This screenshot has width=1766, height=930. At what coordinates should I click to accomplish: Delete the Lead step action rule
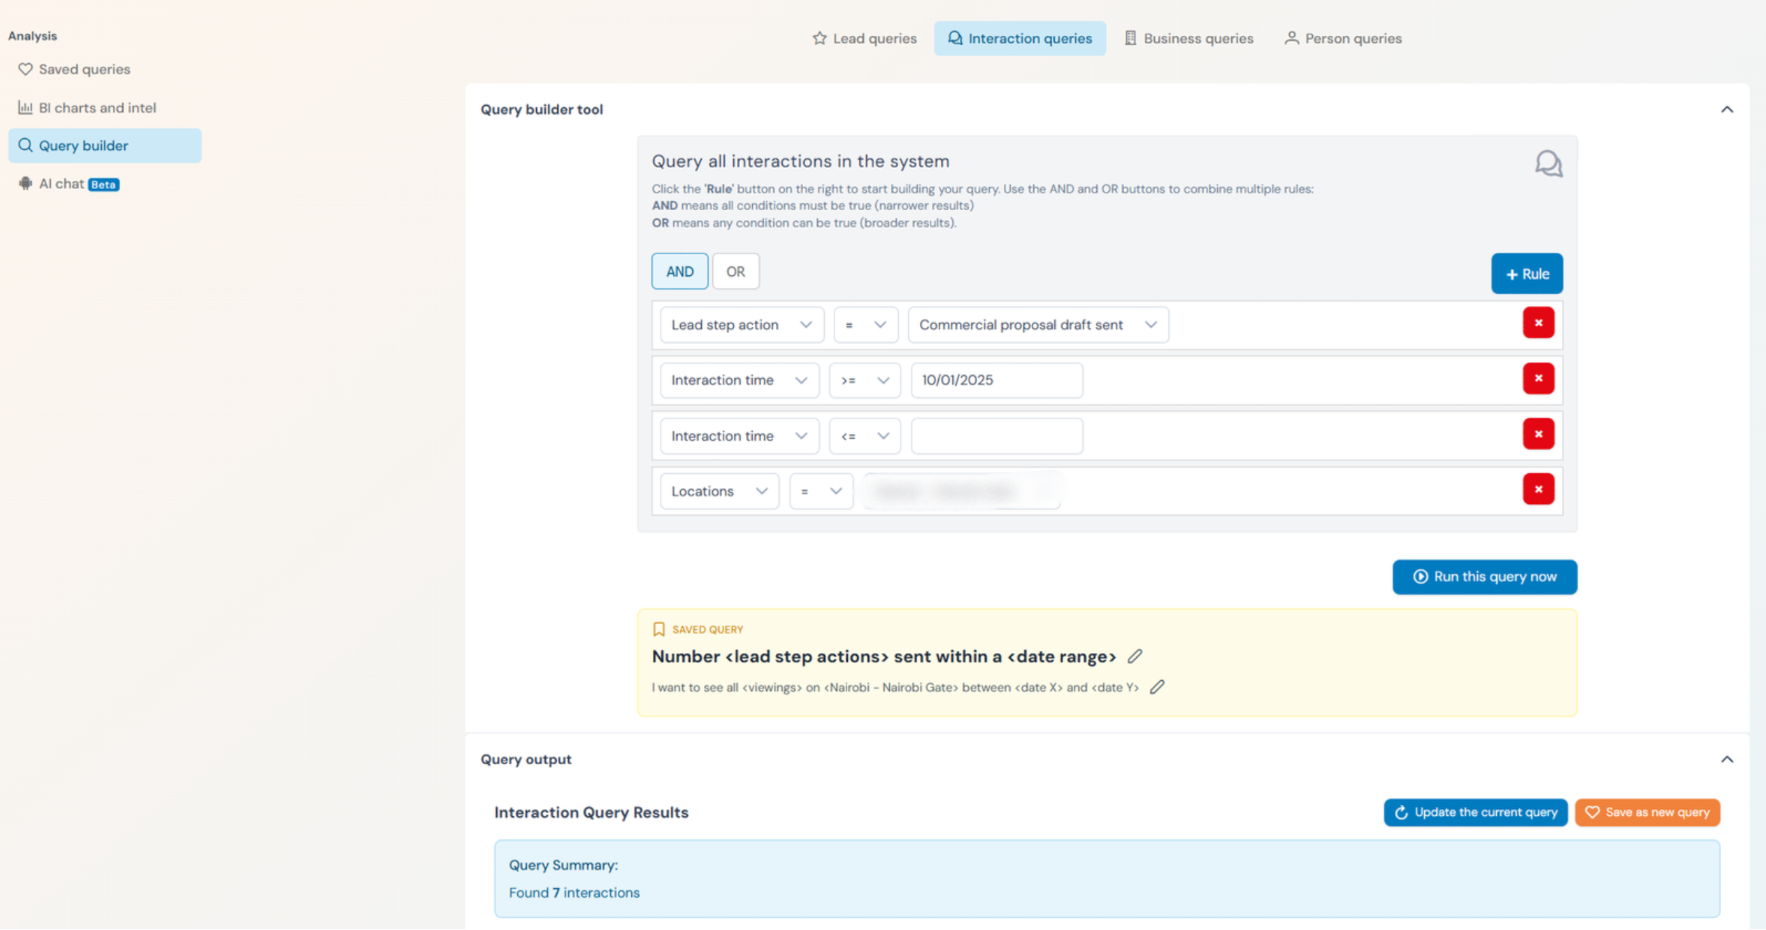pyautogui.click(x=1537, y=323)
